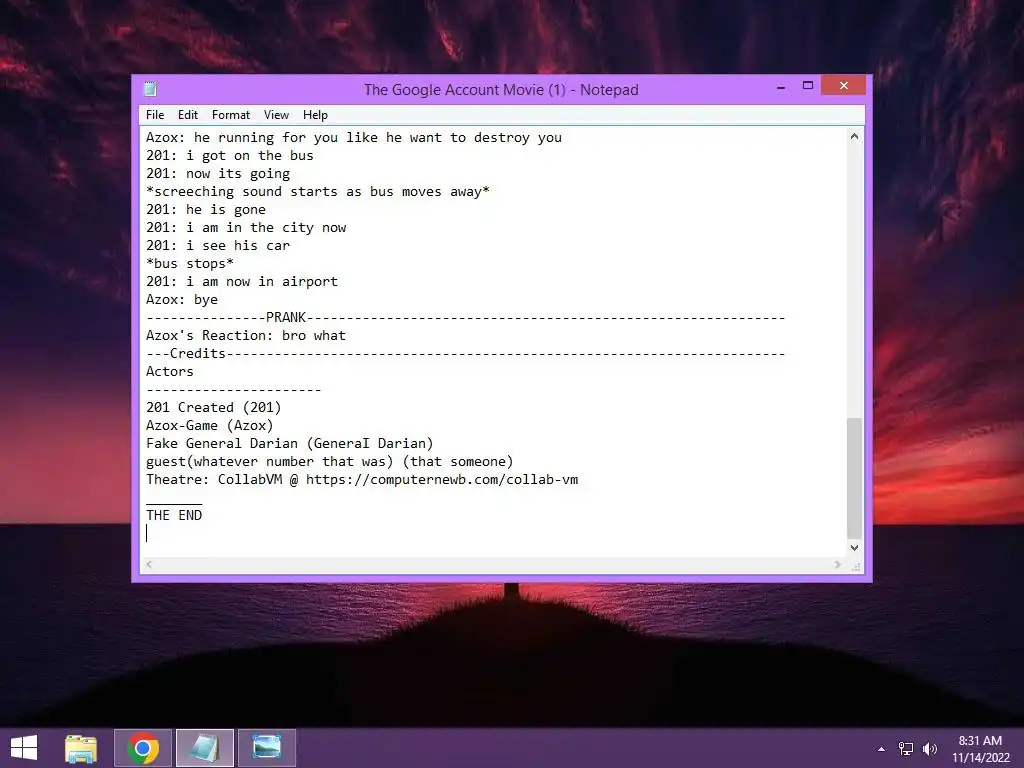Viewport: 1024px width, 768px height.
Task: Click the text '201 Created (201)'
Action: pos(214,408)
